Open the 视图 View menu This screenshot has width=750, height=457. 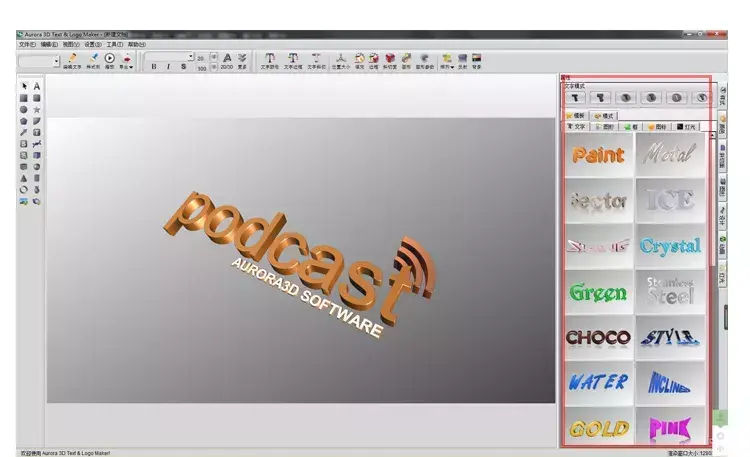71,45
